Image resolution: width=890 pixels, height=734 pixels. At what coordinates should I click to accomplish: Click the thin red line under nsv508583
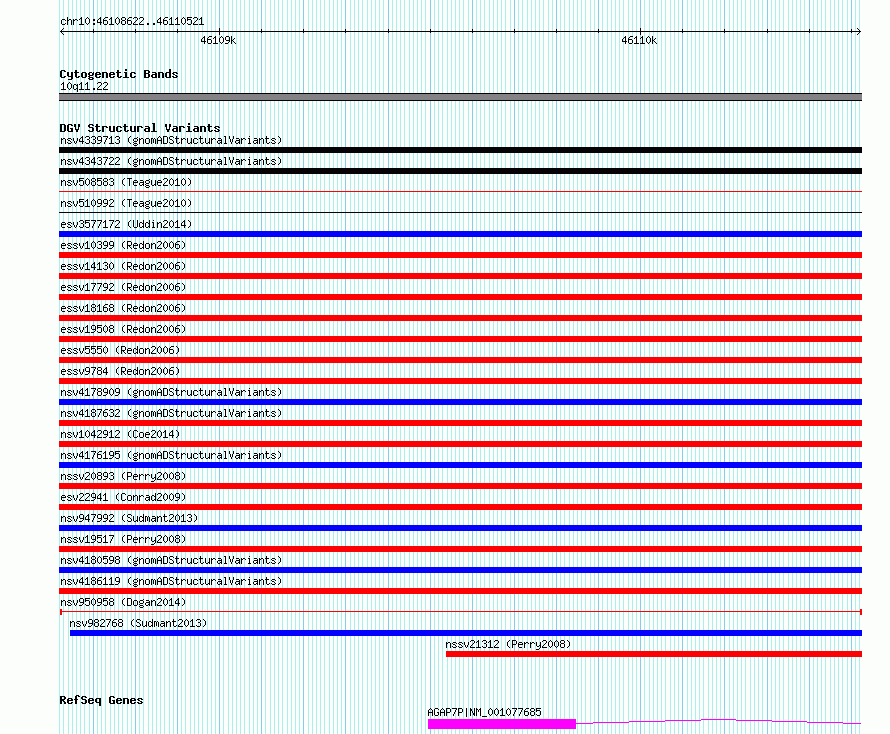click(x=460, y=192)
